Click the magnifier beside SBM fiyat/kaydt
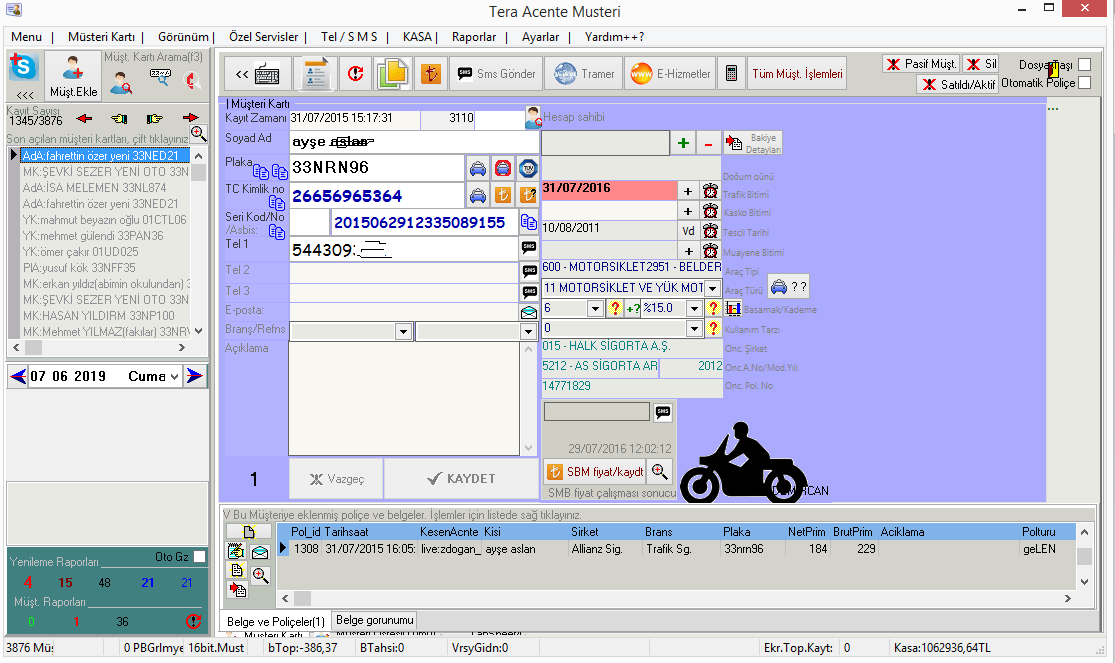1115x663 pixels. click(659, 471)
